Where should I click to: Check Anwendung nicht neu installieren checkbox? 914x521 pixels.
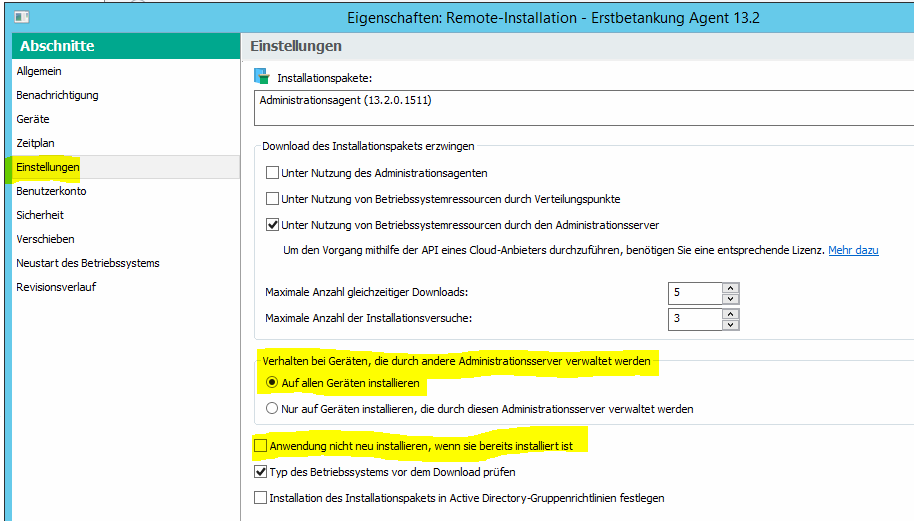[x=261, y=446]
